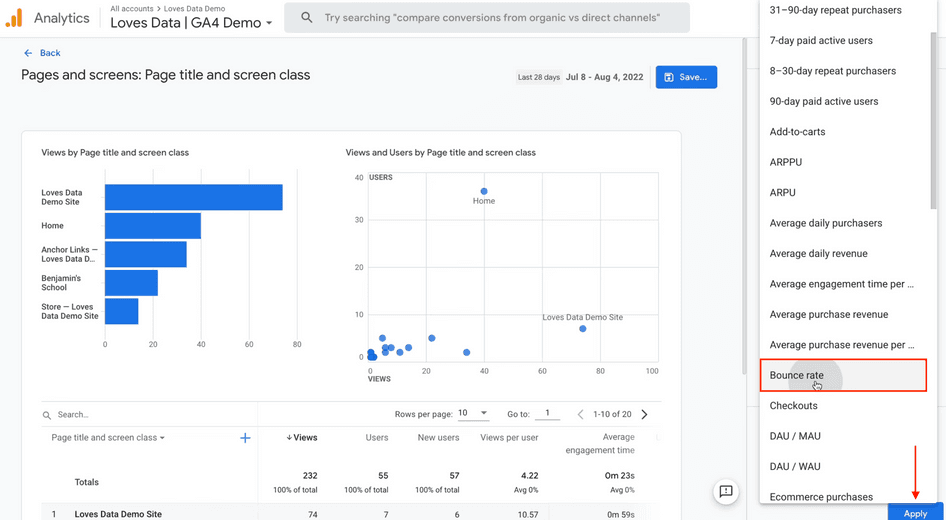Click the 1-10 of 20 pagination text
This screenshot has width=946, height=520.
tap(612, 414)
